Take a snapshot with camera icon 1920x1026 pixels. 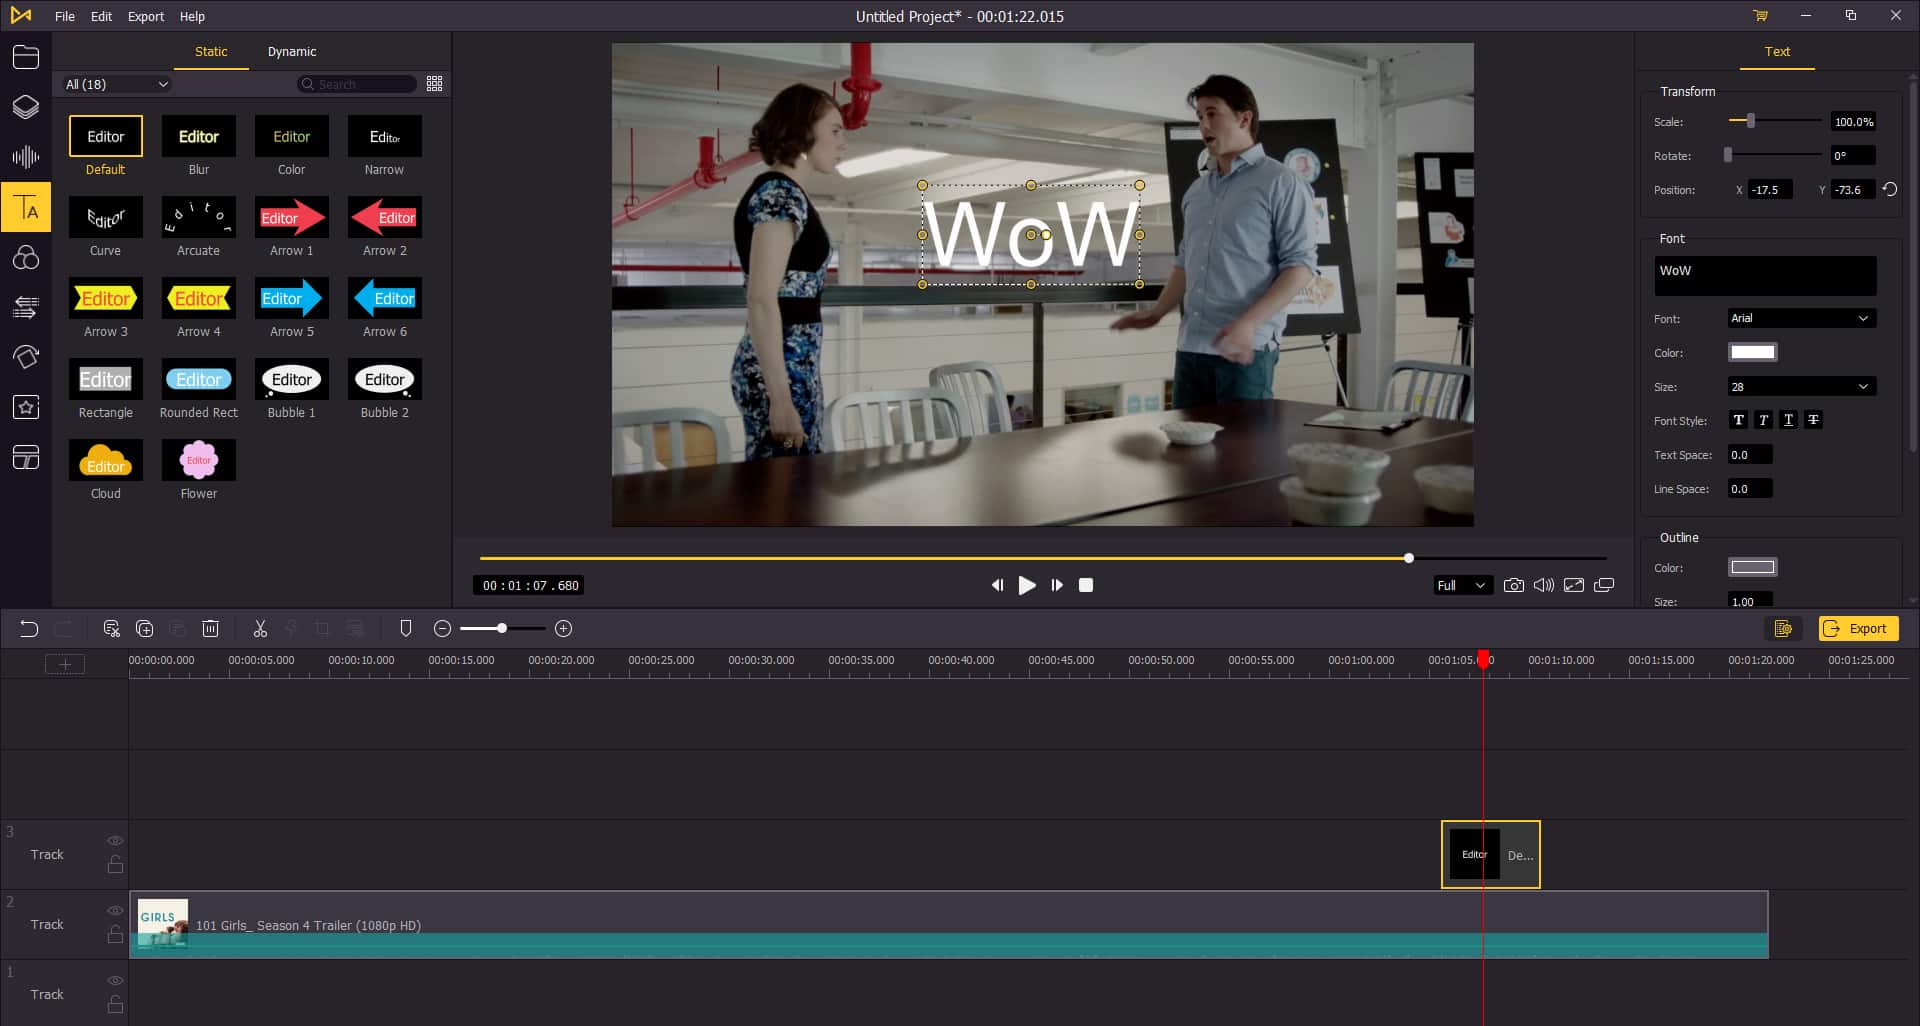pos(1514,585)
